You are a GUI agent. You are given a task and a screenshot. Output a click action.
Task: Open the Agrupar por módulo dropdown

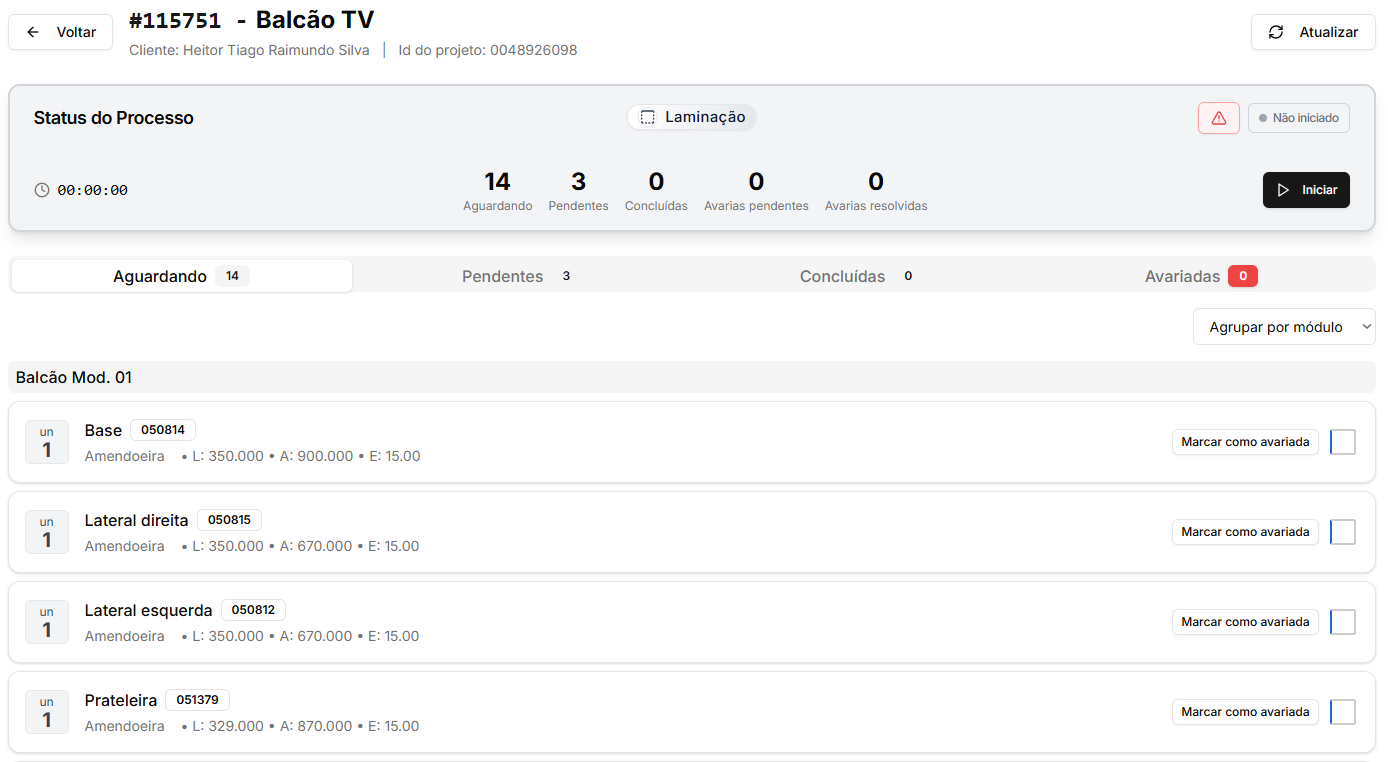tap(1283, 327)
